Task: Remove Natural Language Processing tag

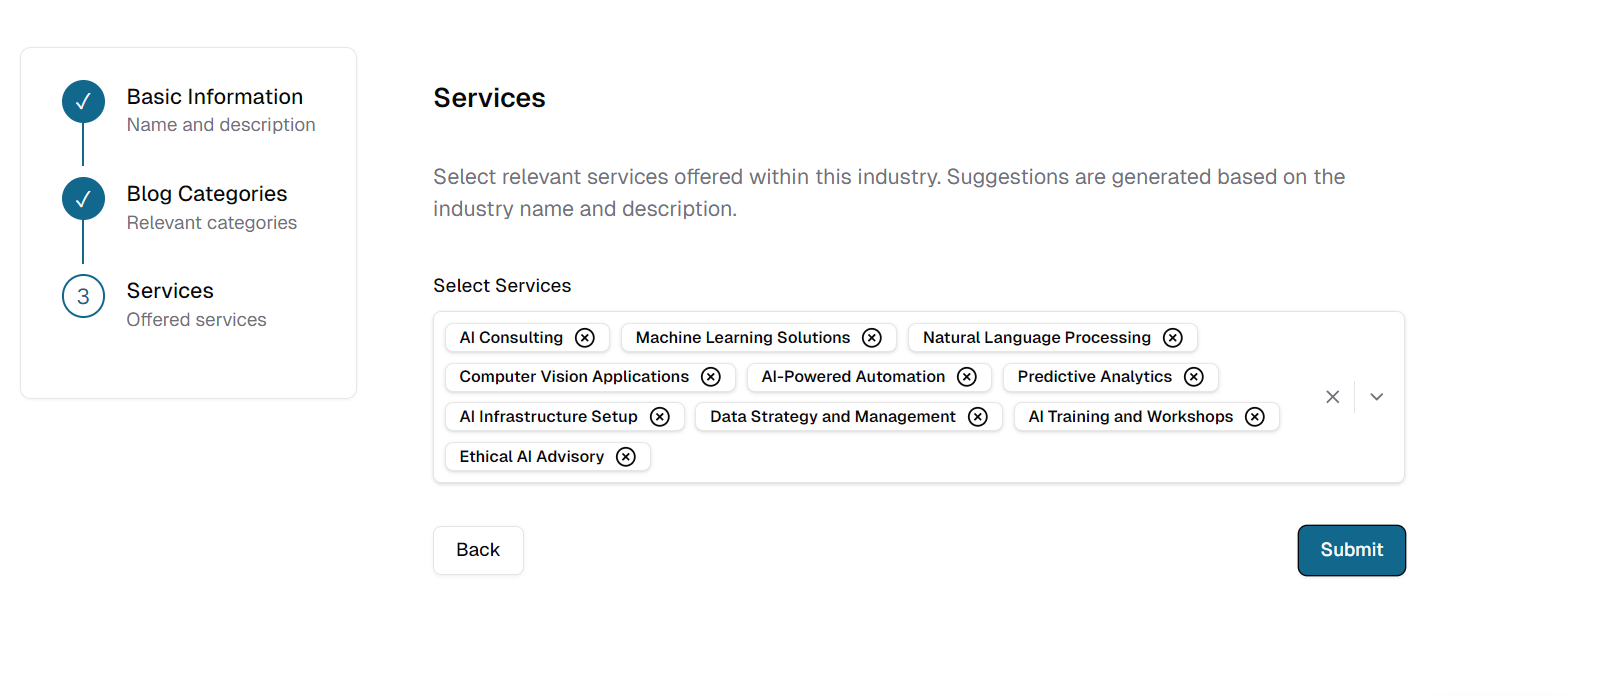Action: pos(1173,338)
